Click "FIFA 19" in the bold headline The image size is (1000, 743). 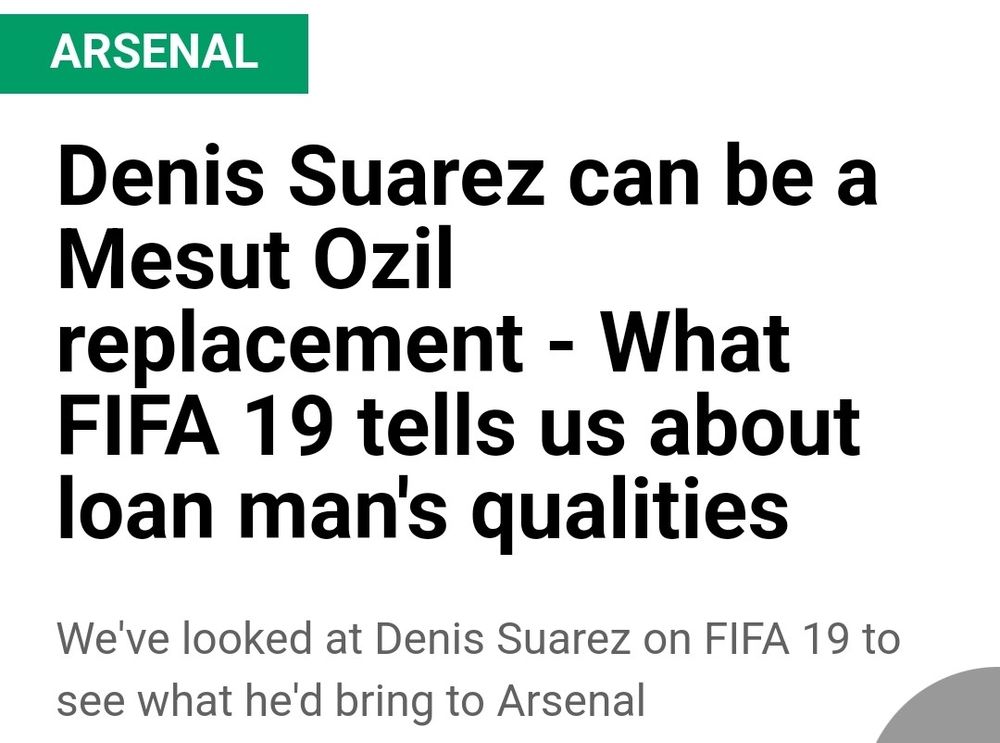point(193,427)
